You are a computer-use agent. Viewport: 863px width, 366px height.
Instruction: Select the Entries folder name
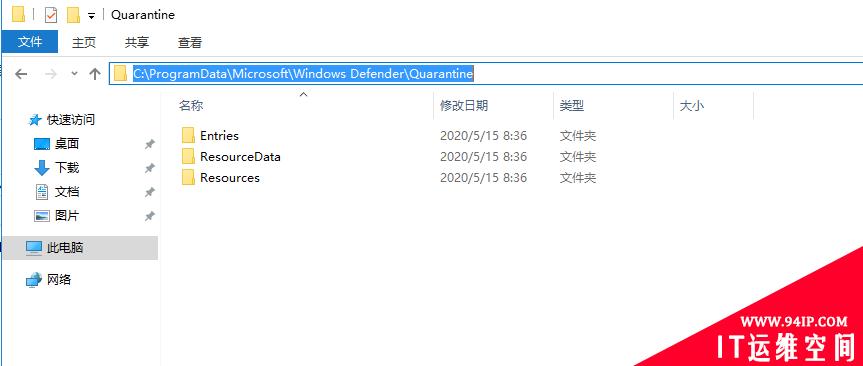click(219, 135)
